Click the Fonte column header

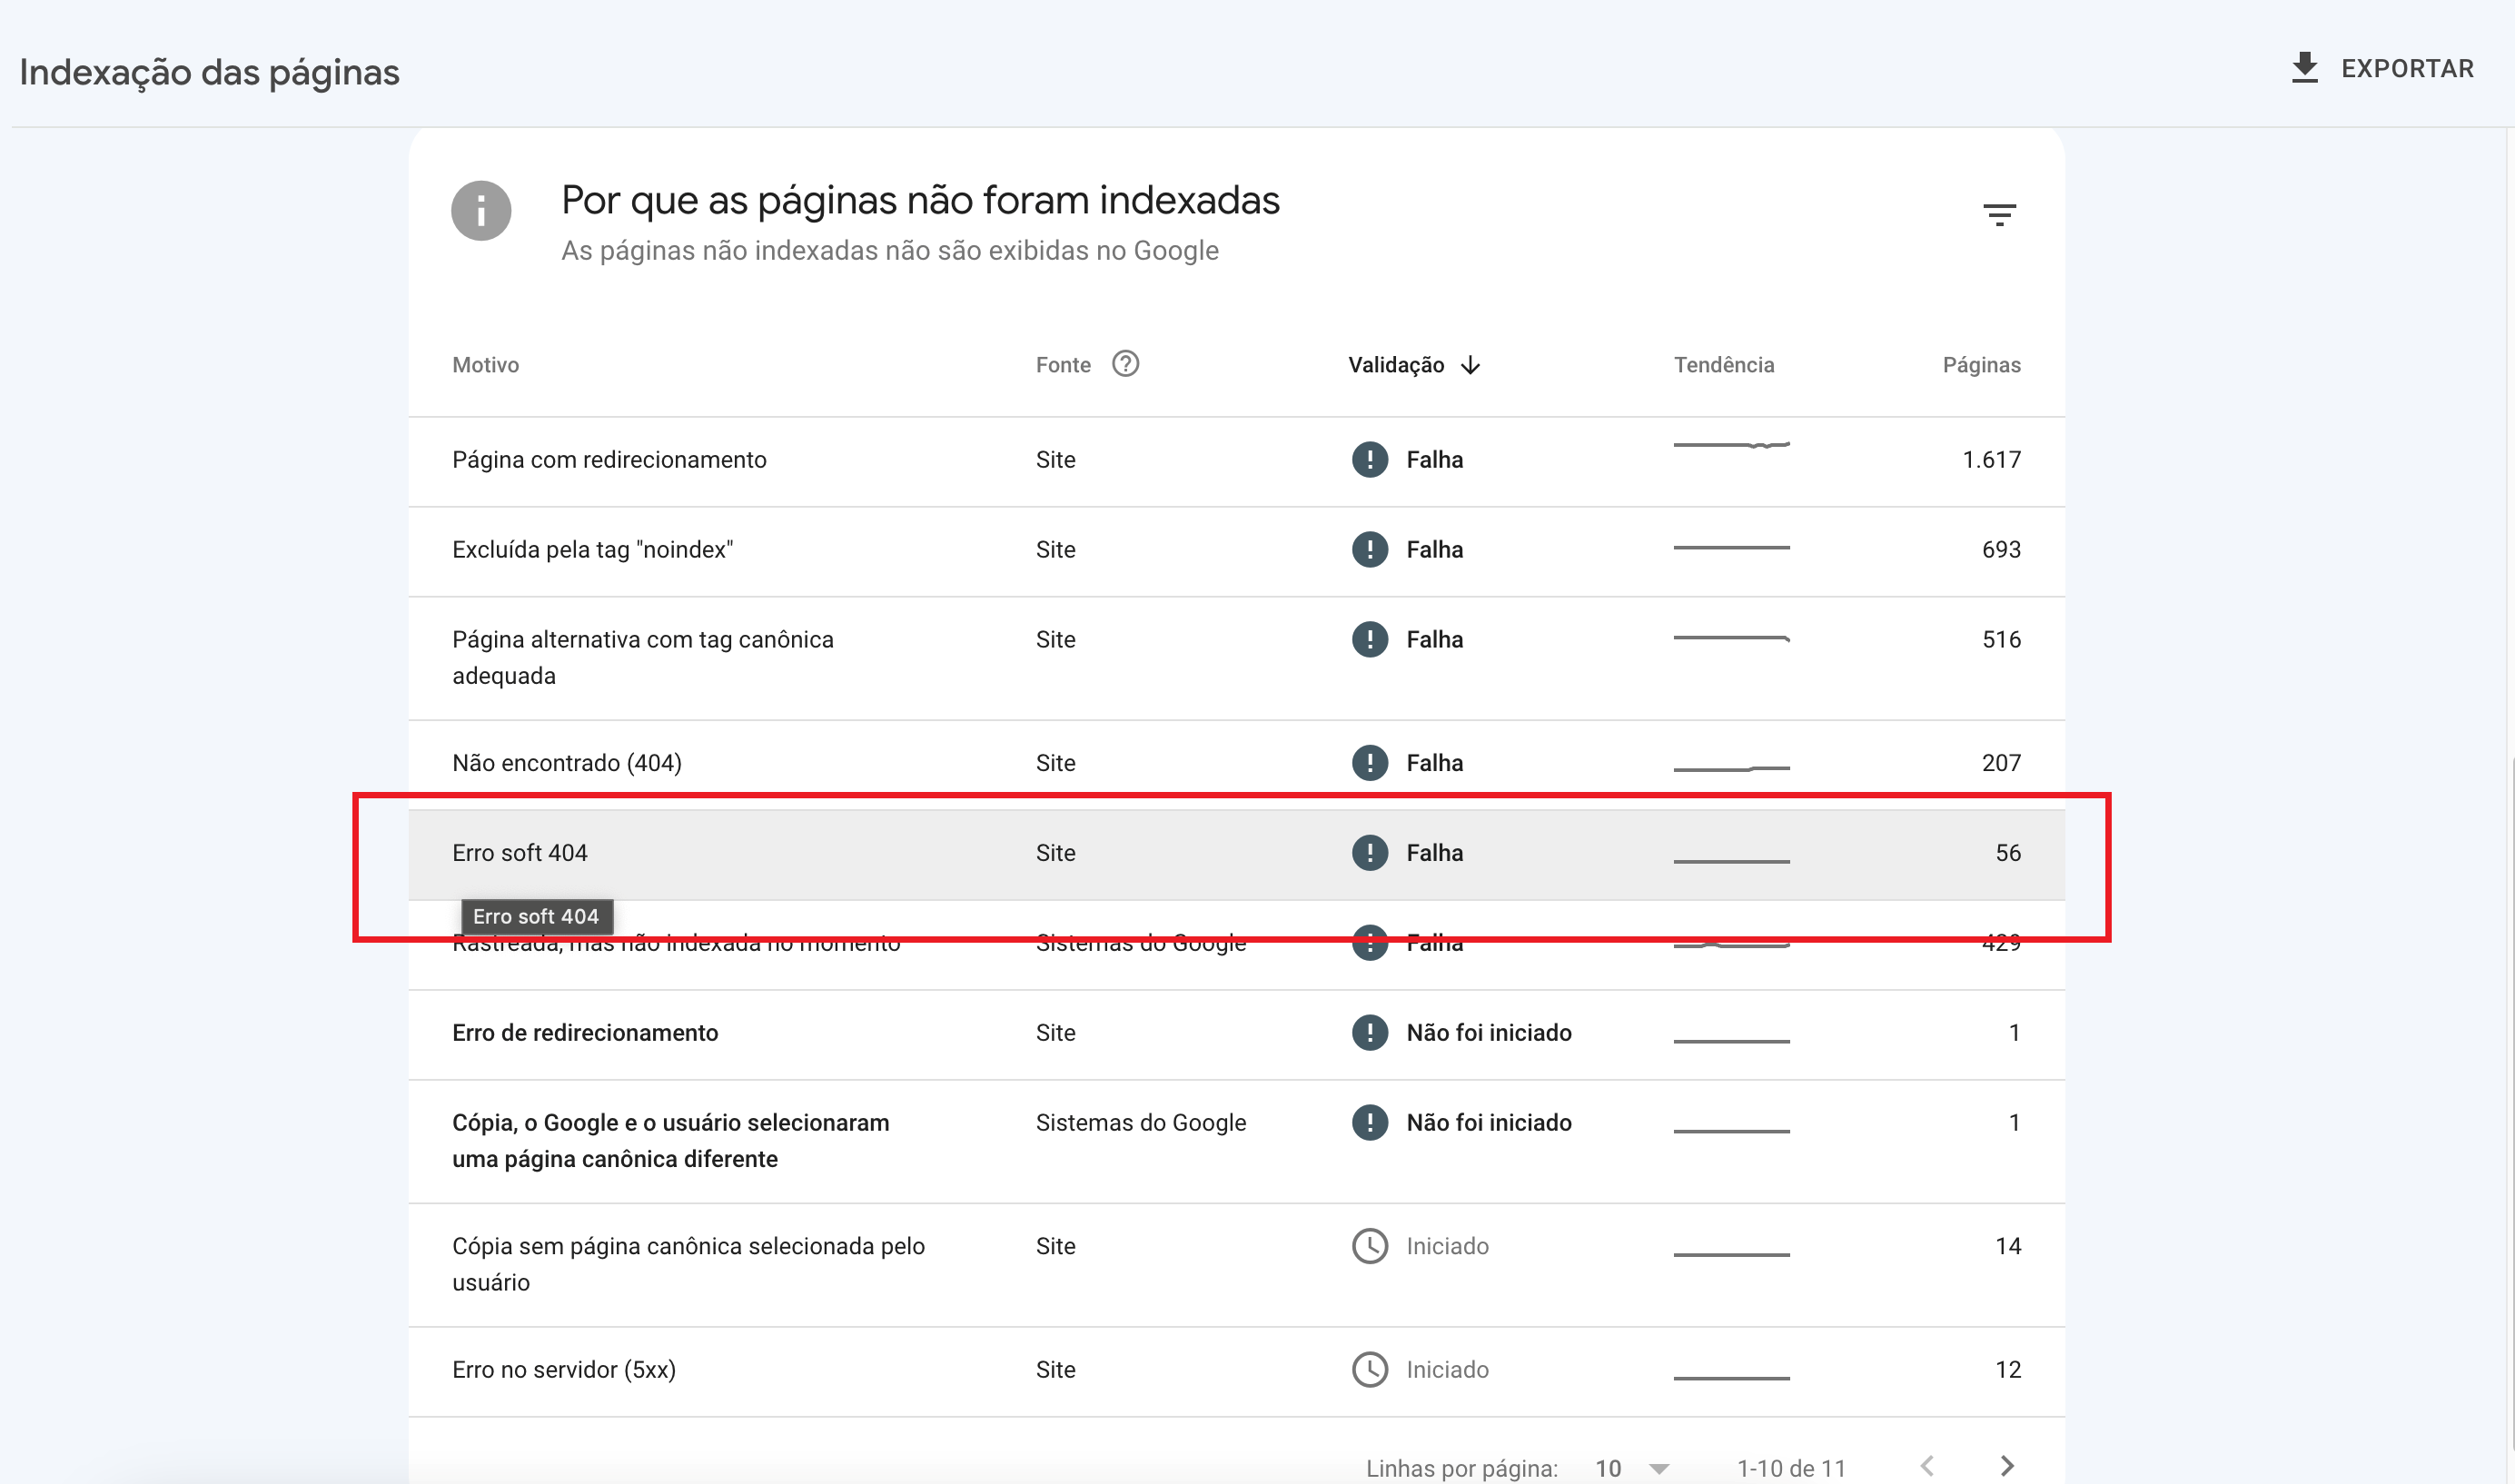(1063, 365)
